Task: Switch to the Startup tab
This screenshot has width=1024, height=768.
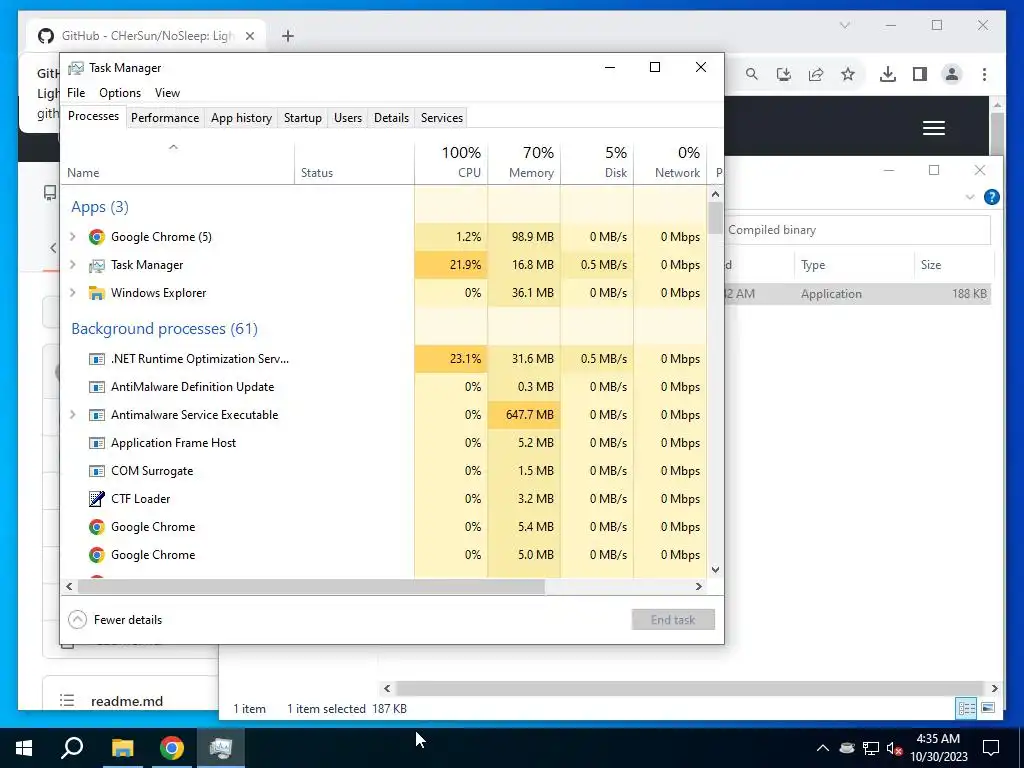Action: tap(302, 118)
